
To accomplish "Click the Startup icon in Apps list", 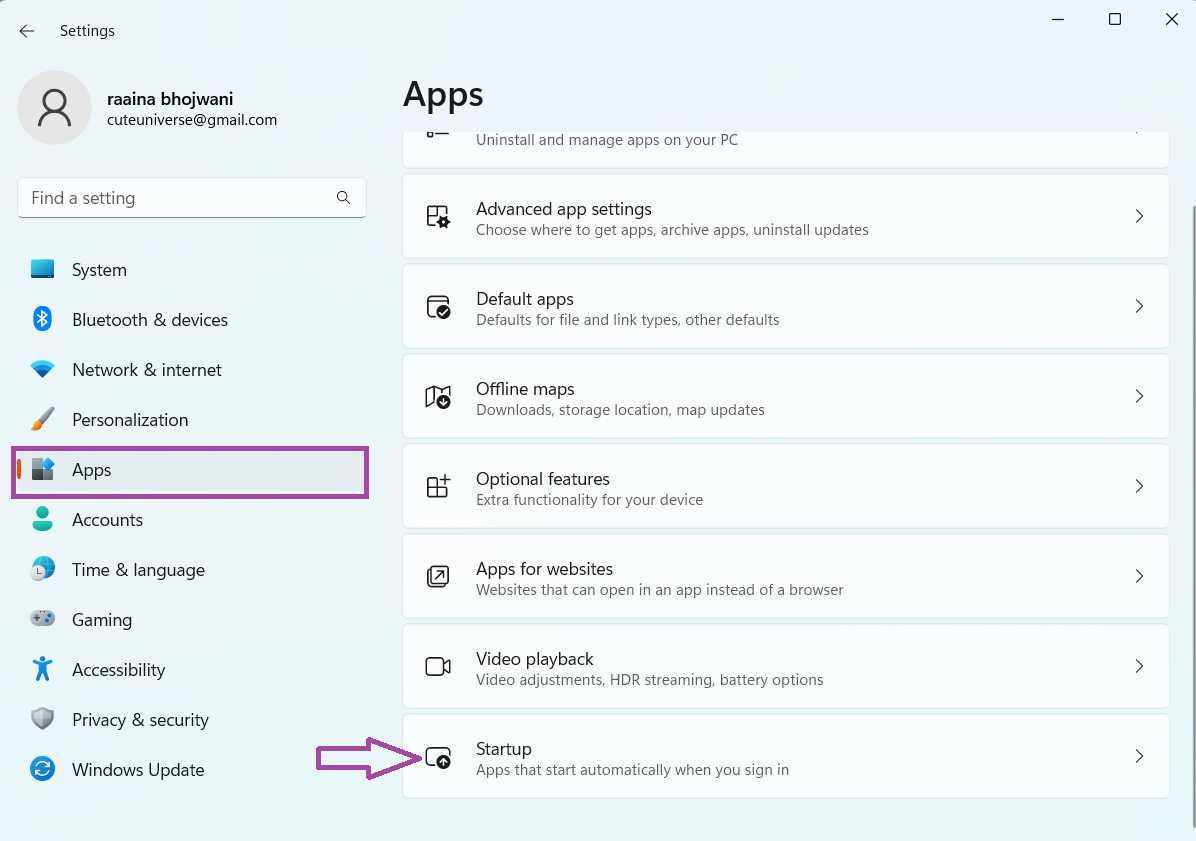I will coord(438,757).
